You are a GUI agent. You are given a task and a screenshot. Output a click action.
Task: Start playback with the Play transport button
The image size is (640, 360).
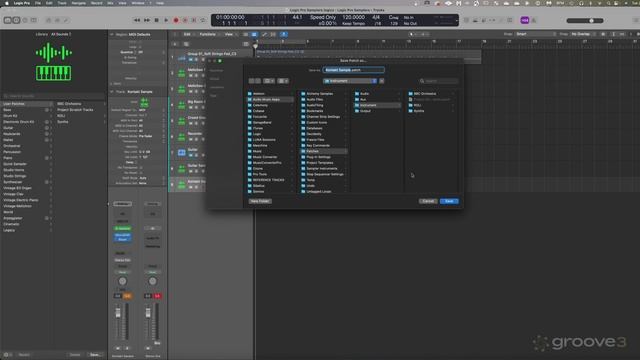pyautogui.click(x=166, y=20)
